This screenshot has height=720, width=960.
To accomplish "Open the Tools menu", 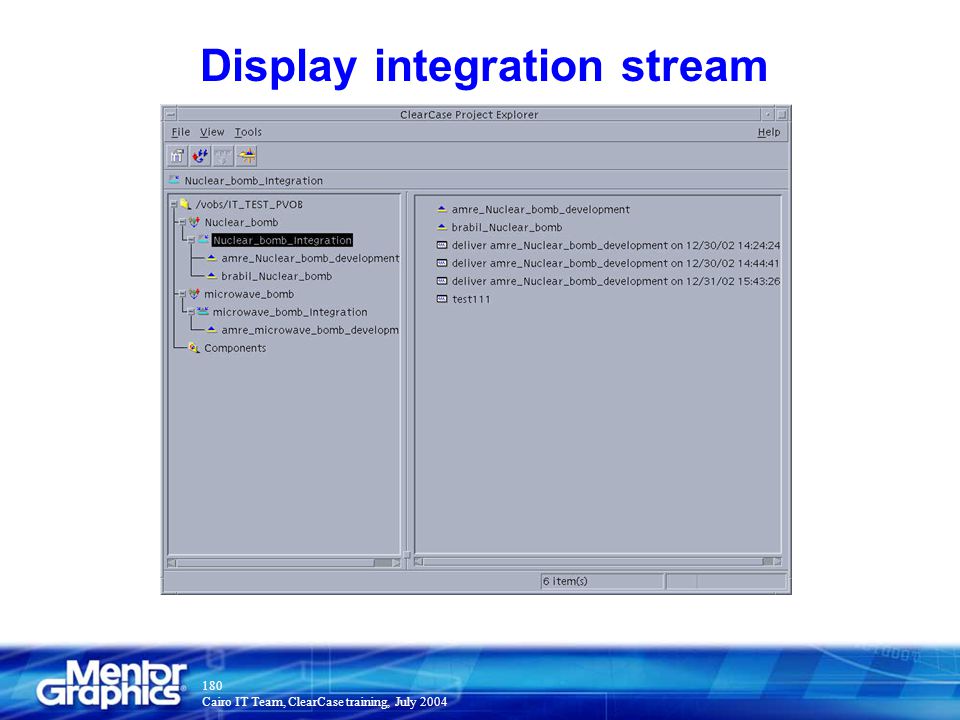I will click(248, 132).
